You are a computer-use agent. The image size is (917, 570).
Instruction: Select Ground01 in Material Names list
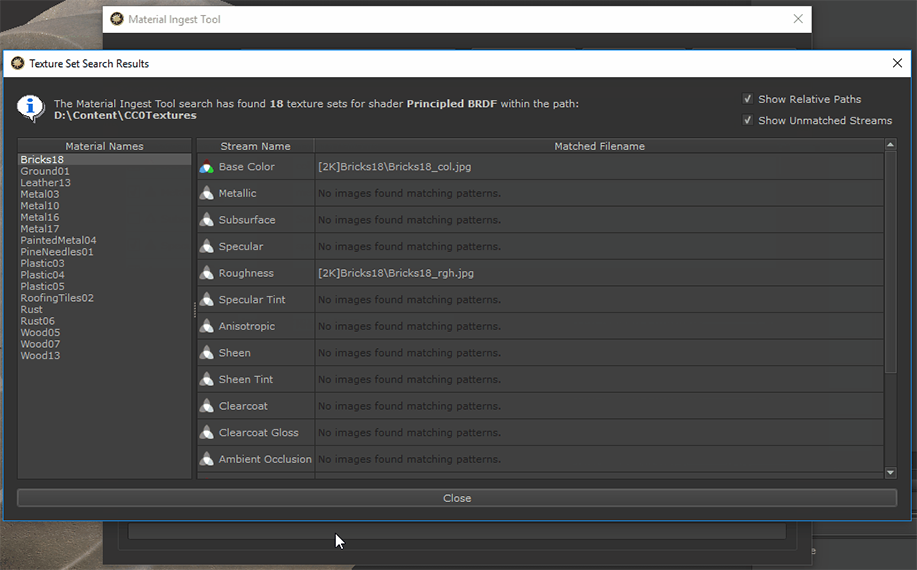45,171
